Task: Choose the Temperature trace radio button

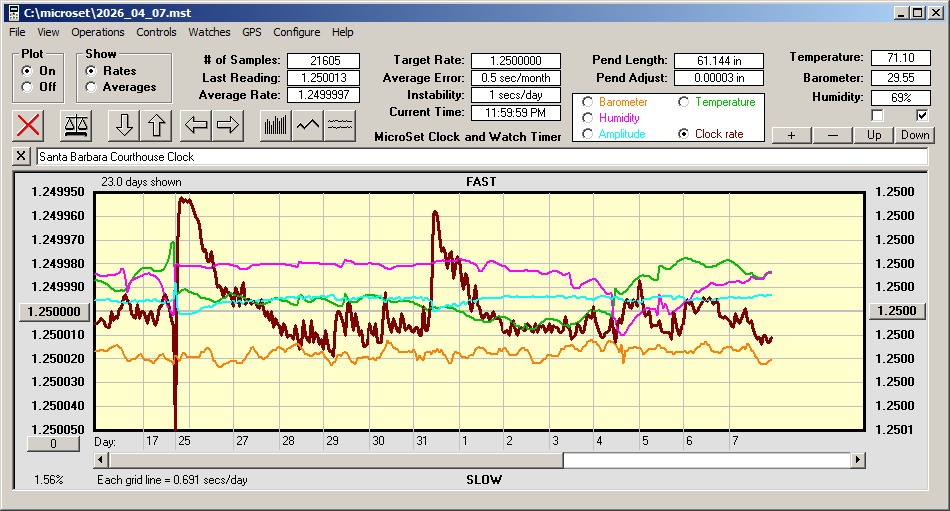Action: 683,102
